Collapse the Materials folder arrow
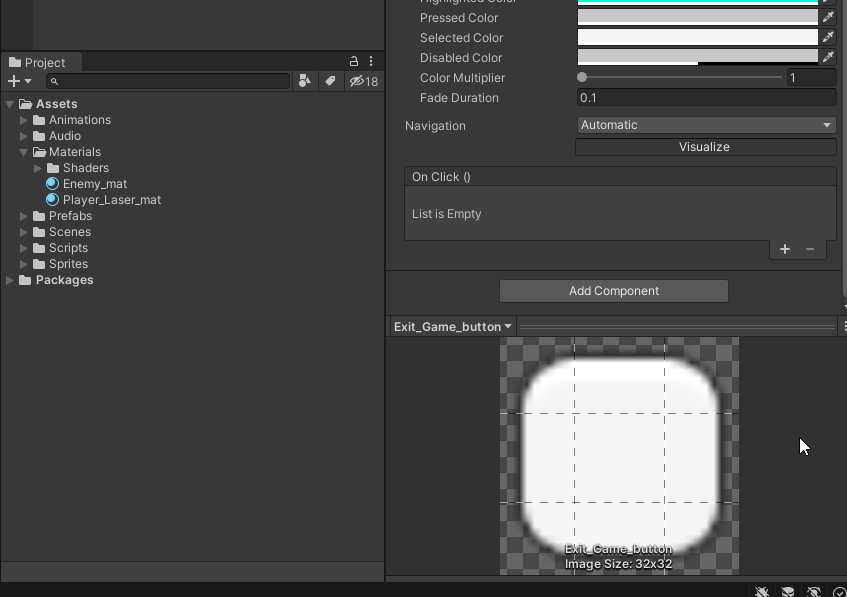The height and width of the screenshot is (597, 847). 24,152
